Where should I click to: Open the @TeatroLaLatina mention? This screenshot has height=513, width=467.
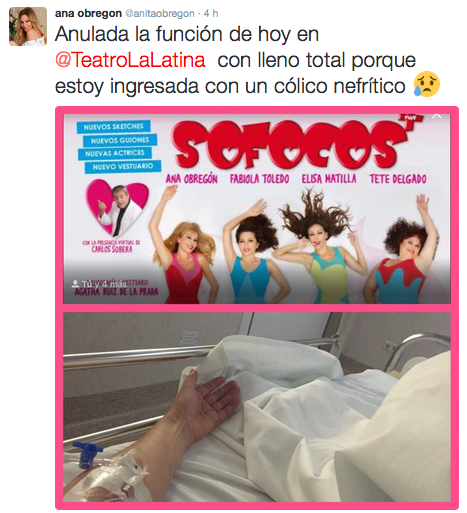coord(130,60)
